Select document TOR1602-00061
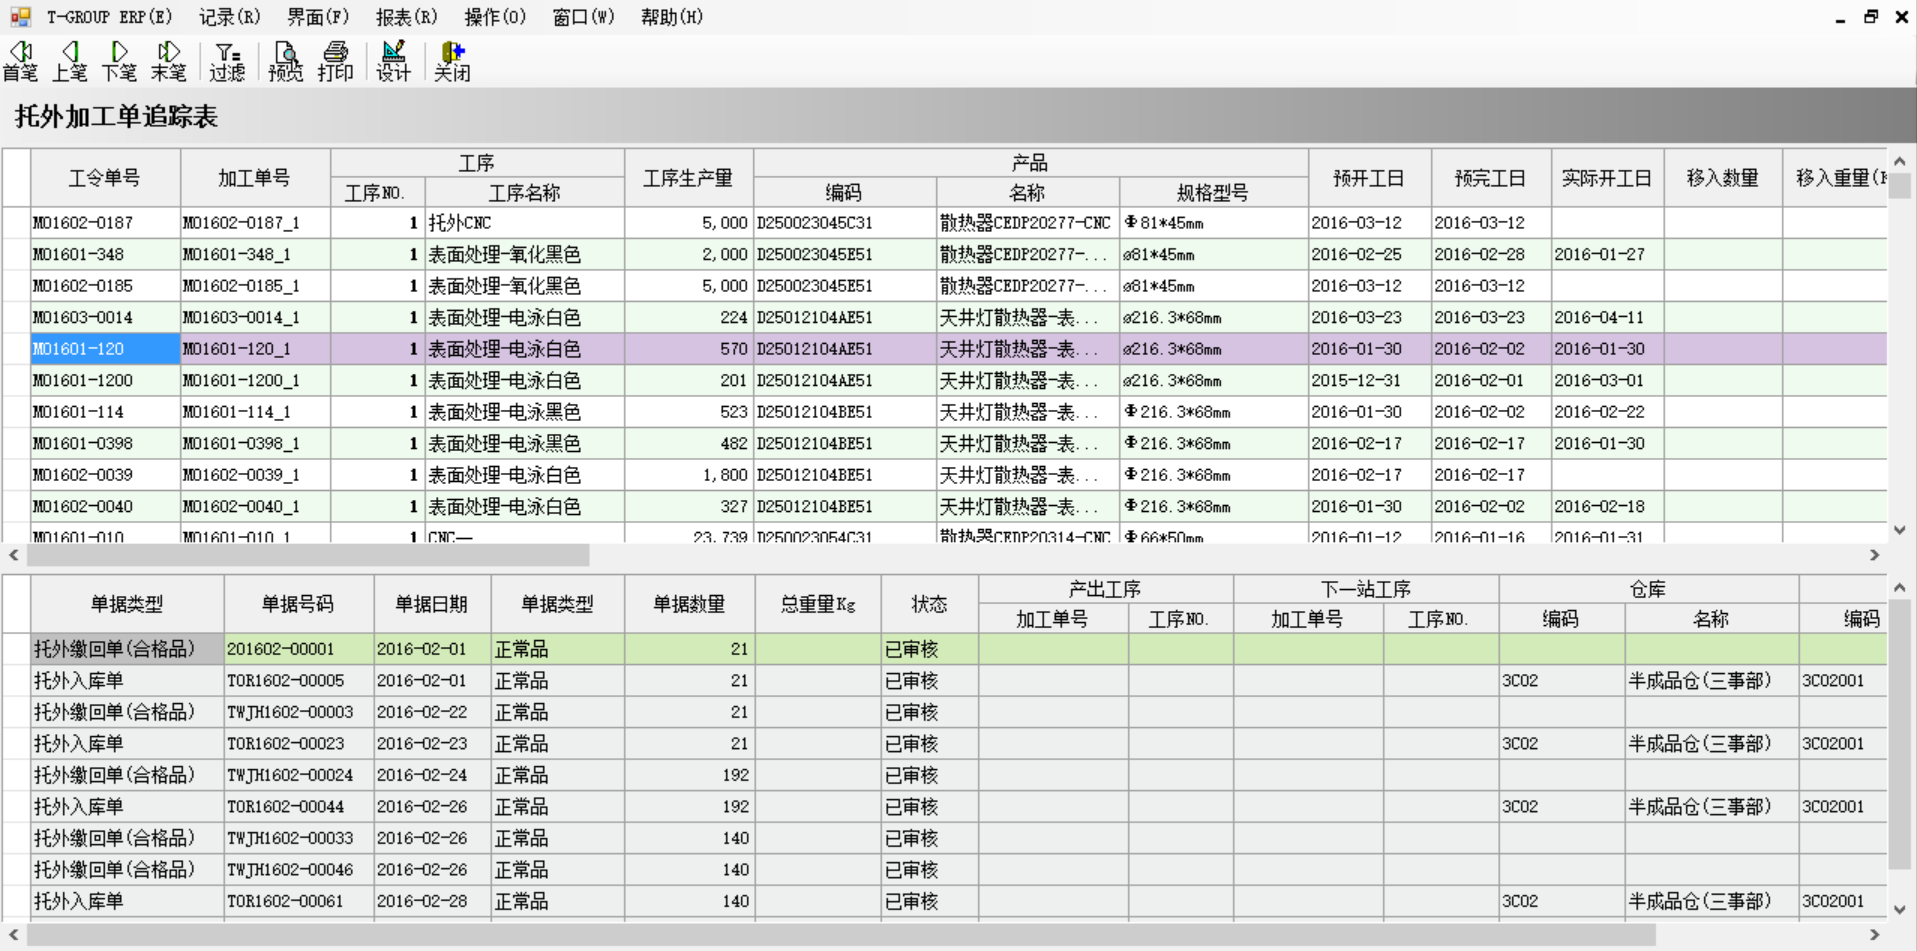Image resolution: width=1917 pixels, height=951 pixels. 298,901
